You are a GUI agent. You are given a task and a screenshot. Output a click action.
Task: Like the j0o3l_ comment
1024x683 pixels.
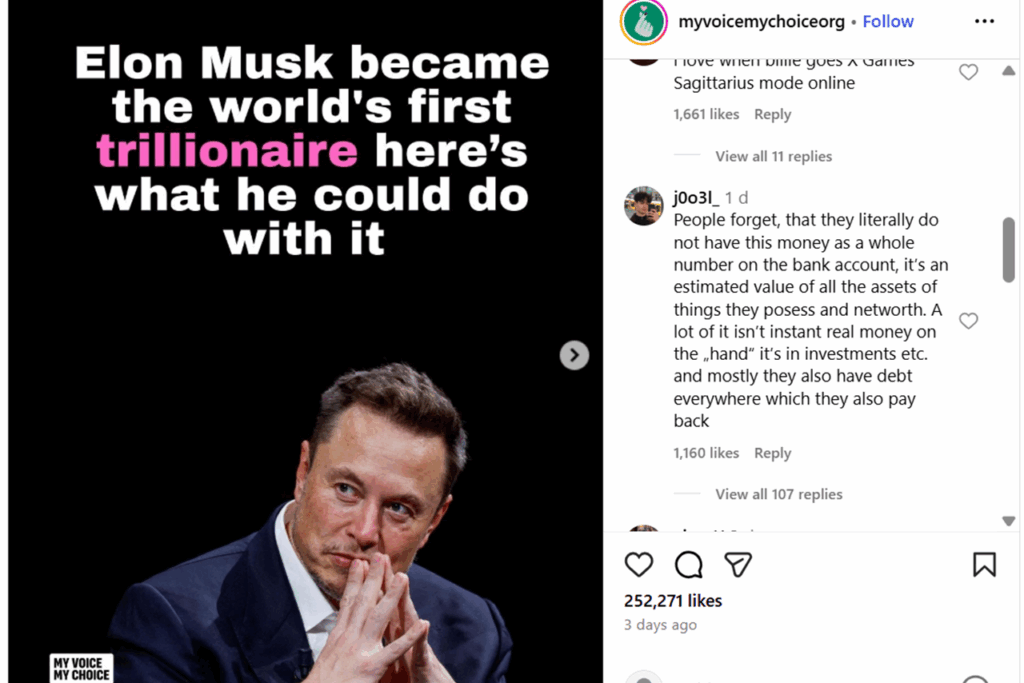[x=968, y=321]
